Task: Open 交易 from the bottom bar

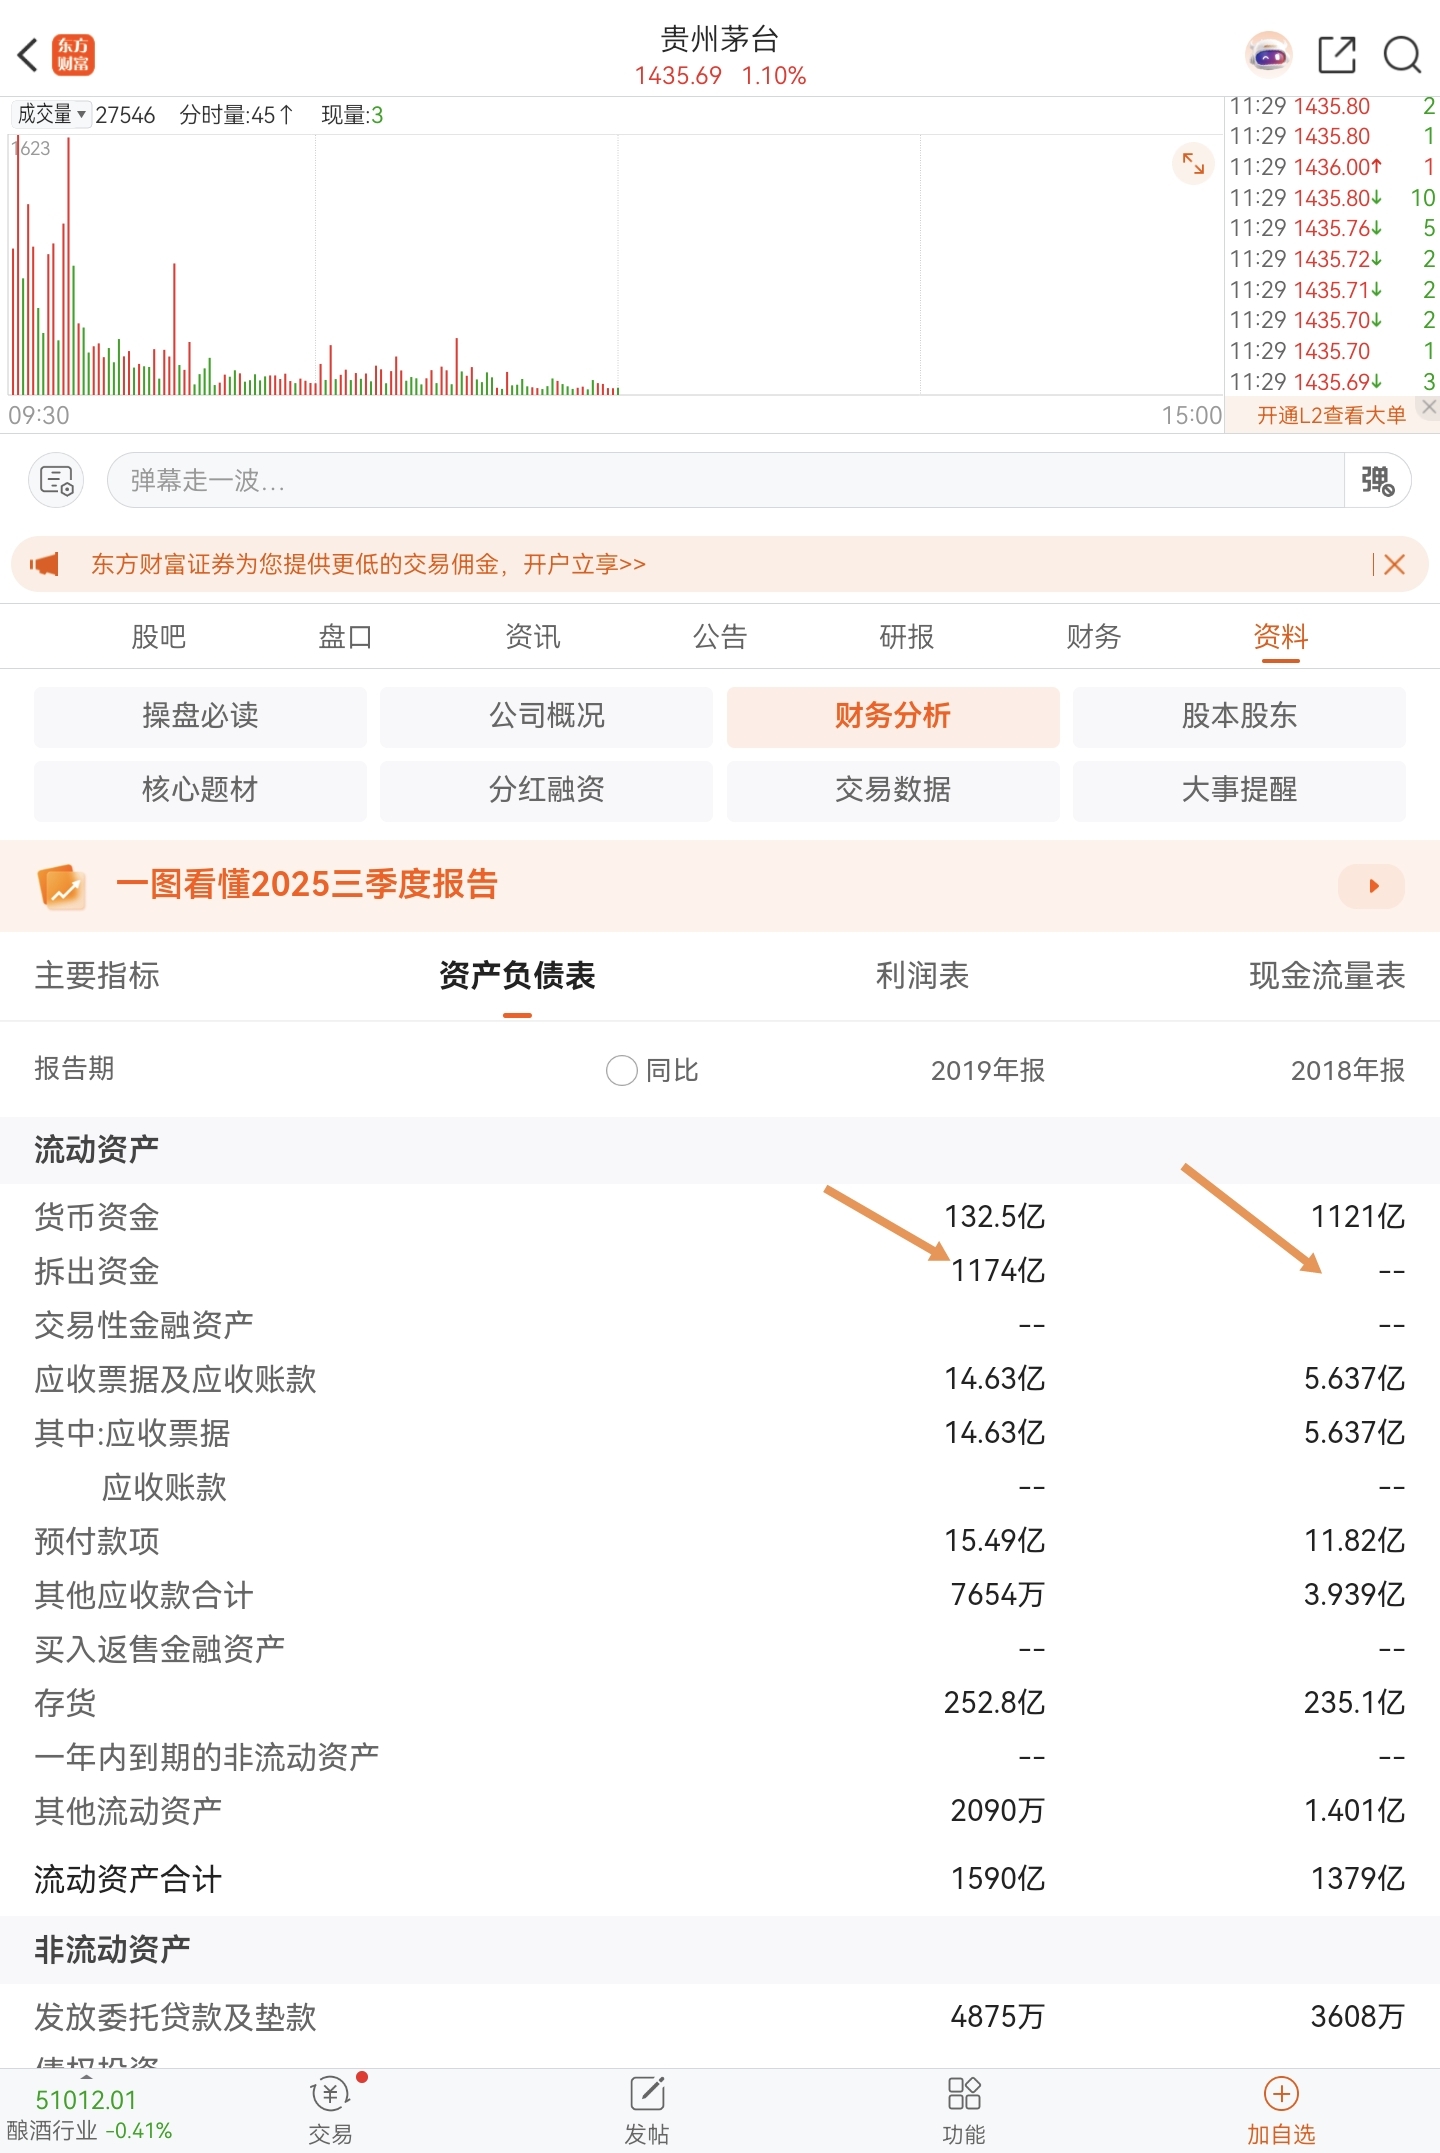Action: [x=330, y=2110]
